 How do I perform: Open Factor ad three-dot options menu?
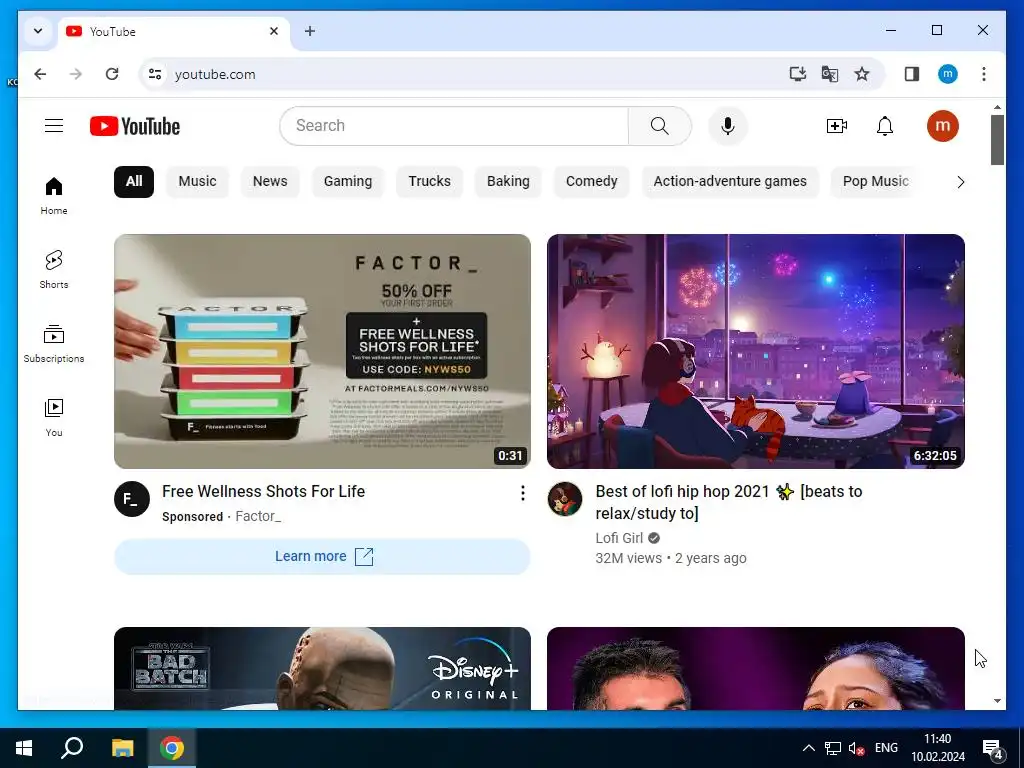[522, 493]
